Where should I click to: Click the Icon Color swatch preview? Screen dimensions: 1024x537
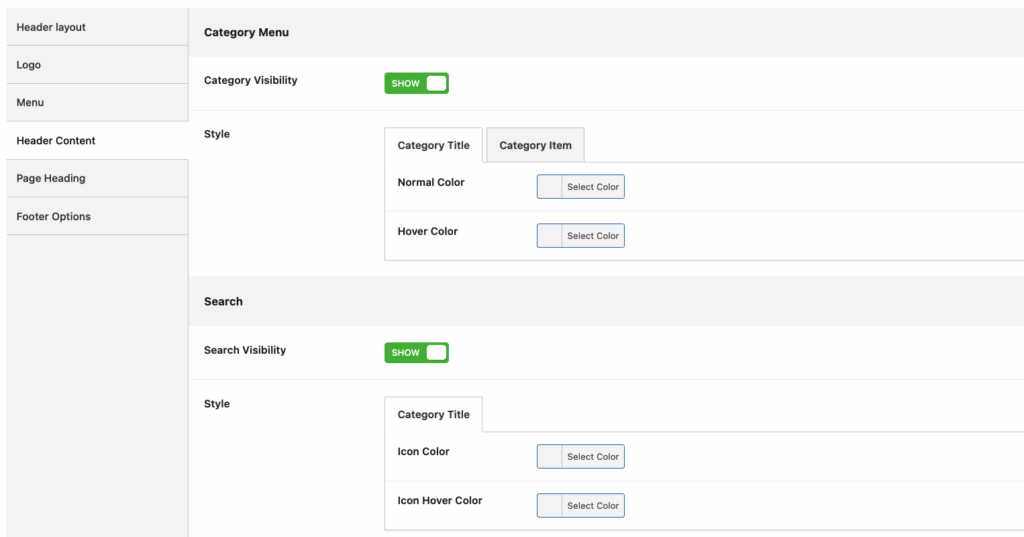pos(550,457)
